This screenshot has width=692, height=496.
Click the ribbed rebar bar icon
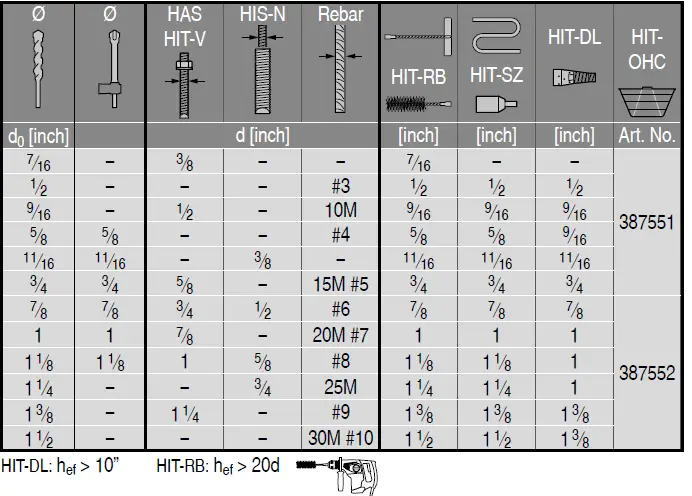tap(340, 68)
